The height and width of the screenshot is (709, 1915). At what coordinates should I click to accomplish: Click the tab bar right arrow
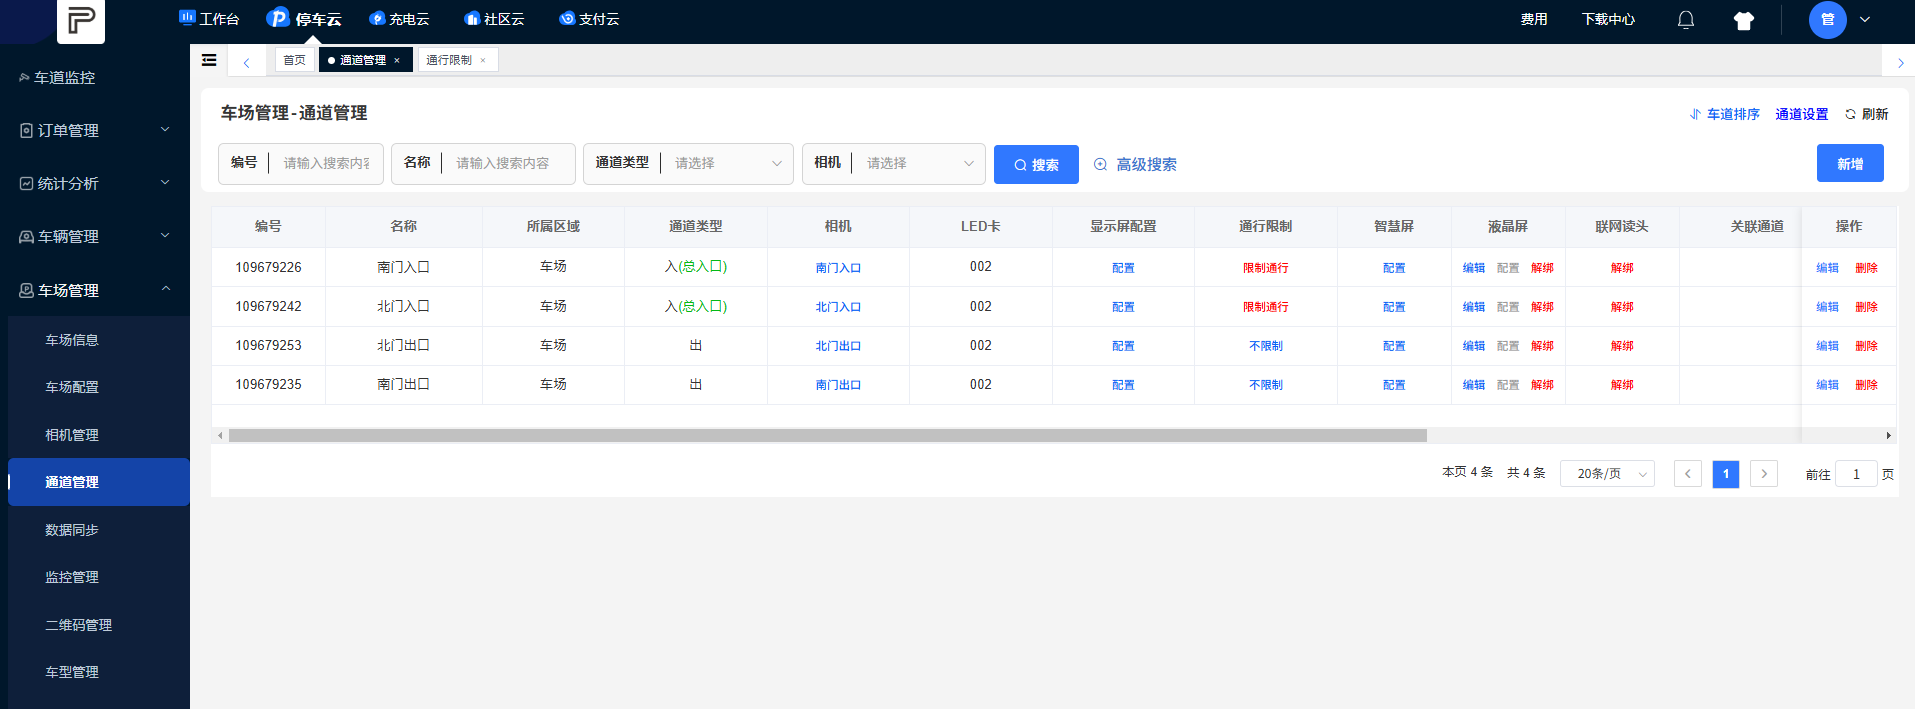[1900, 62]
